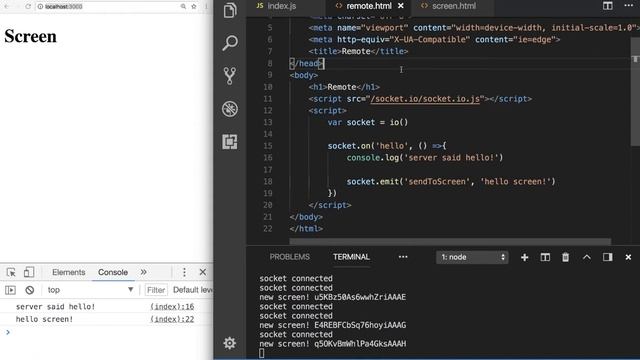
Task: Move panel position icon in terminal
Action: coord(607,257)
